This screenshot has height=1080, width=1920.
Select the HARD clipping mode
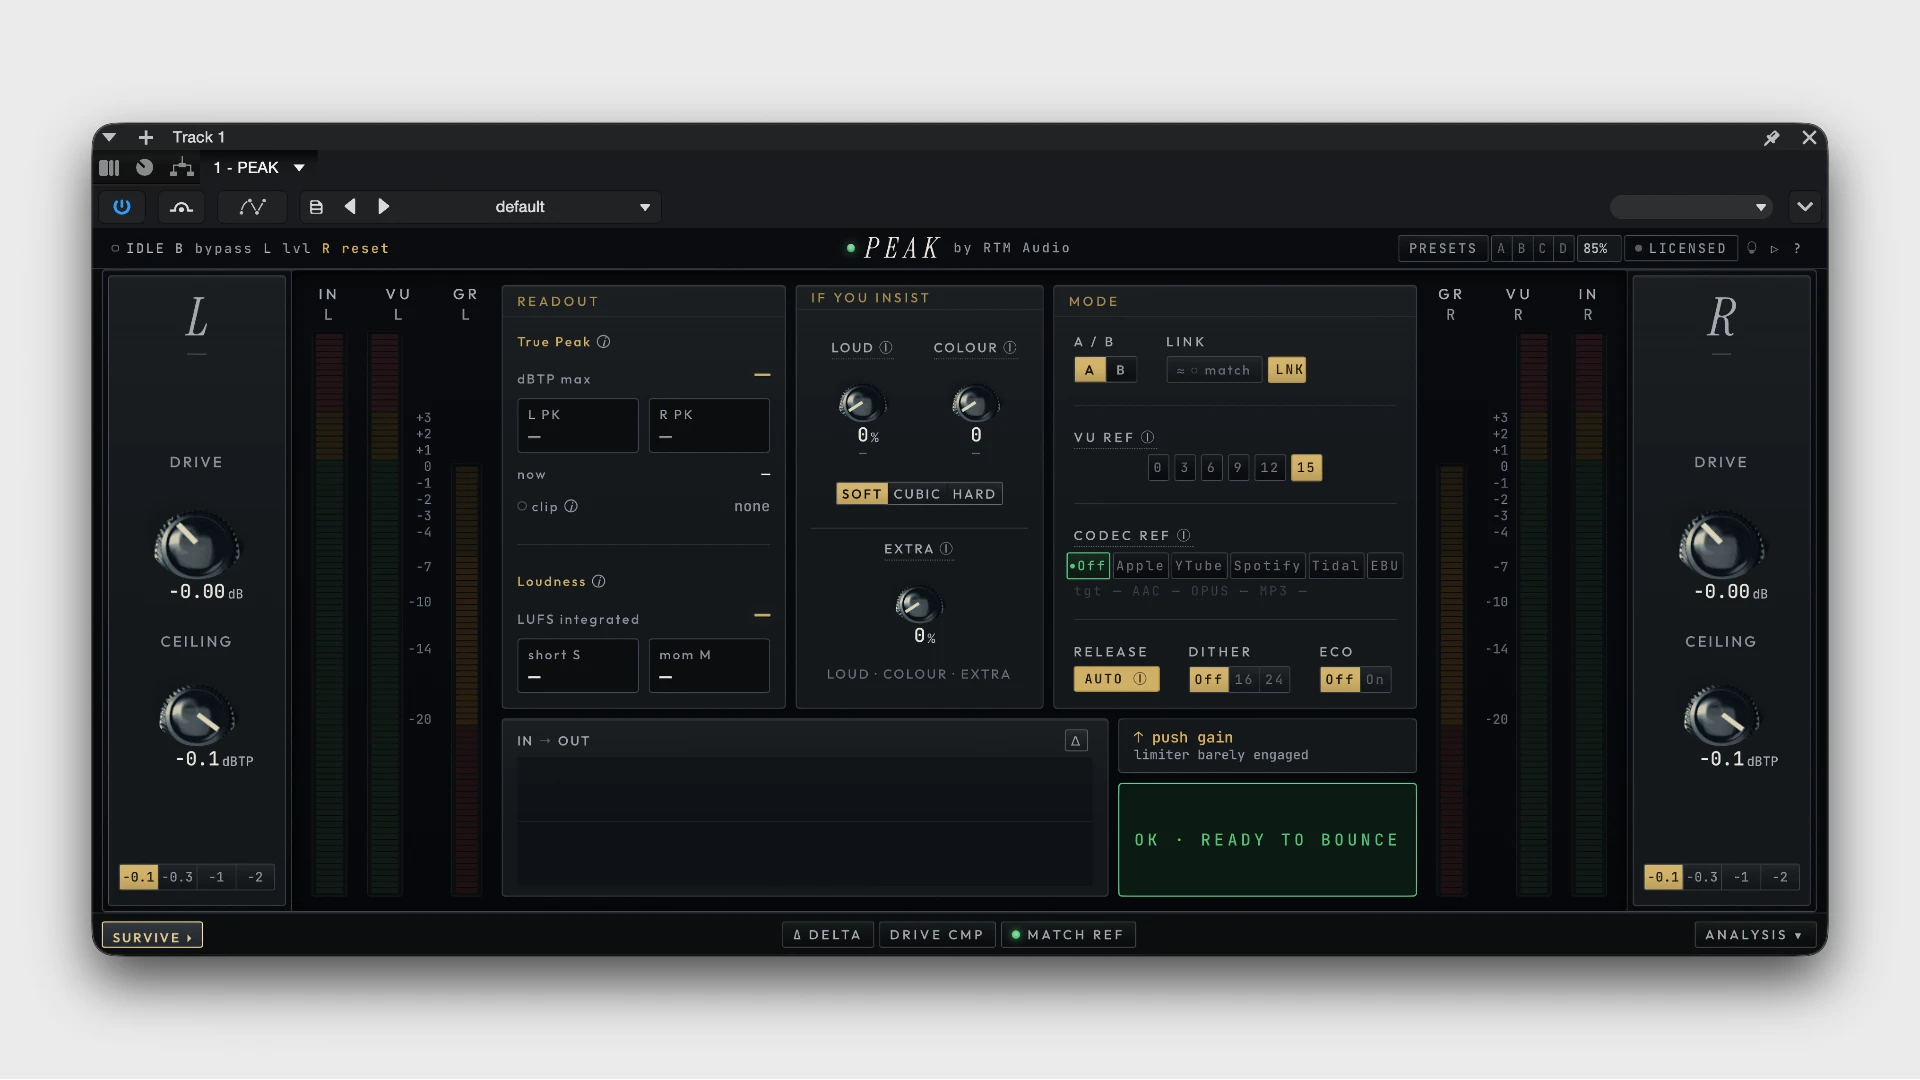click(x=974, y=494)
